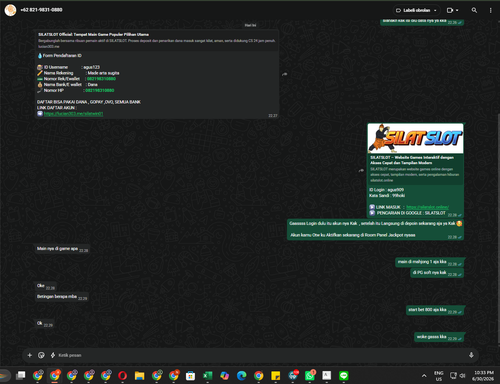Open the lucian303.me registration link
This screenshot has height=384, width=500.
(x=73, y=114)
